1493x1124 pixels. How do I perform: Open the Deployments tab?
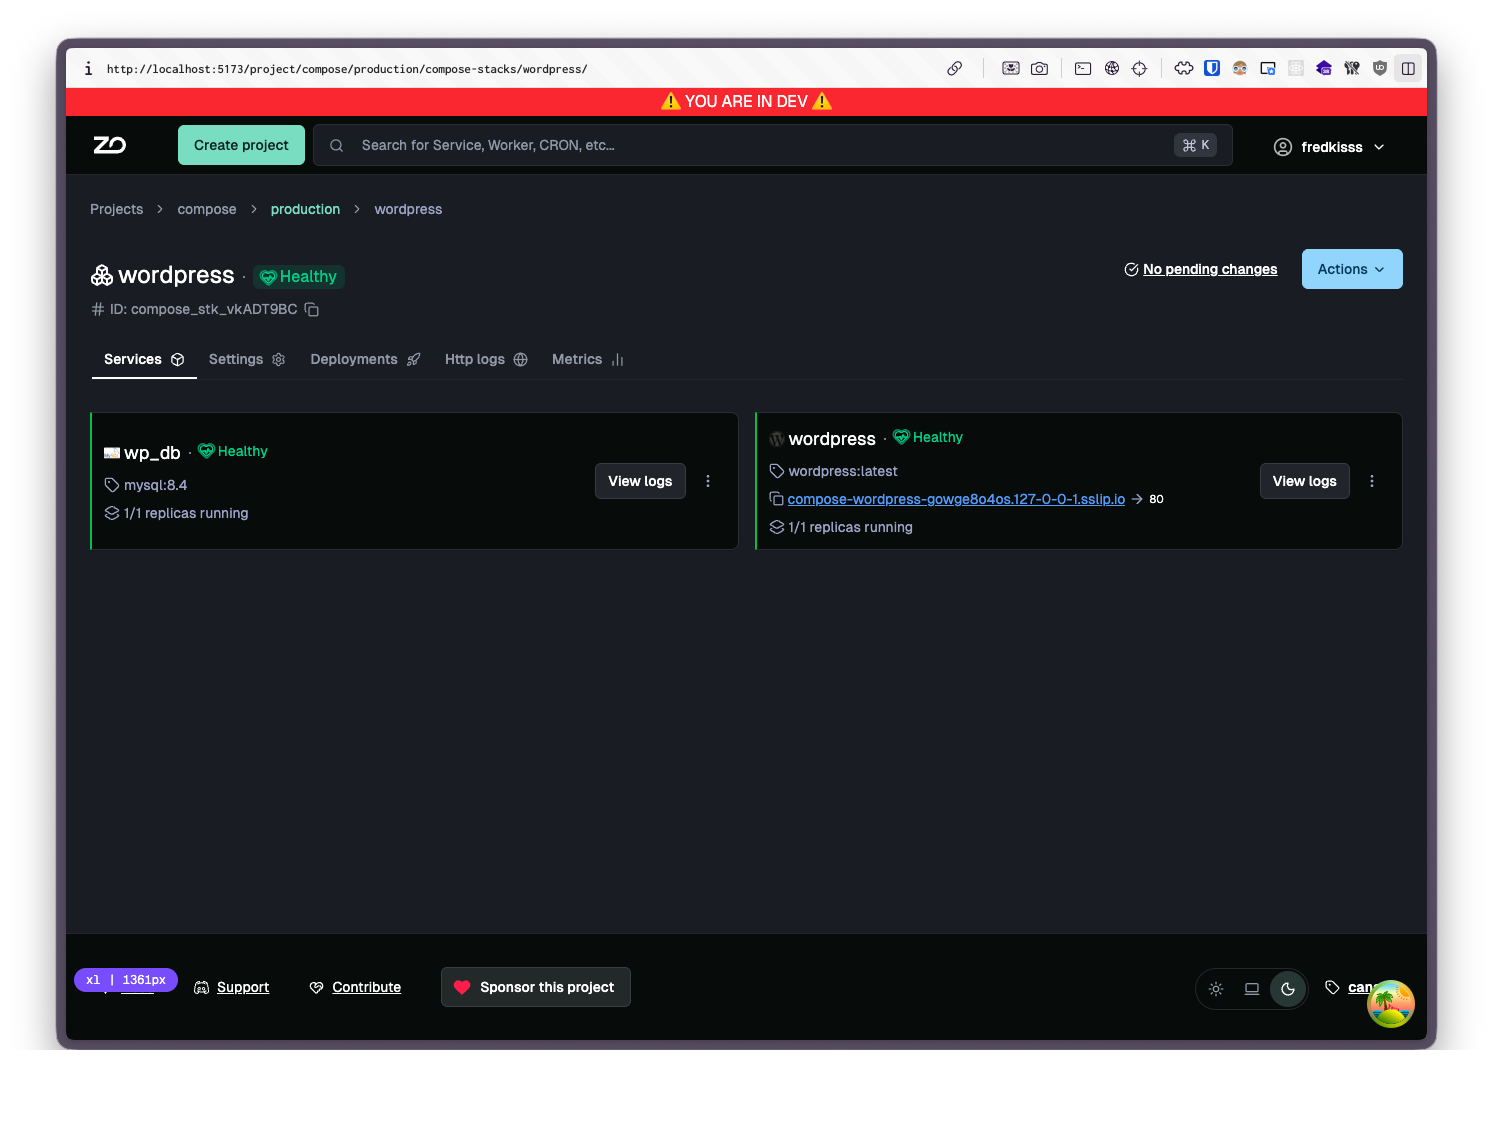(365, 359)
